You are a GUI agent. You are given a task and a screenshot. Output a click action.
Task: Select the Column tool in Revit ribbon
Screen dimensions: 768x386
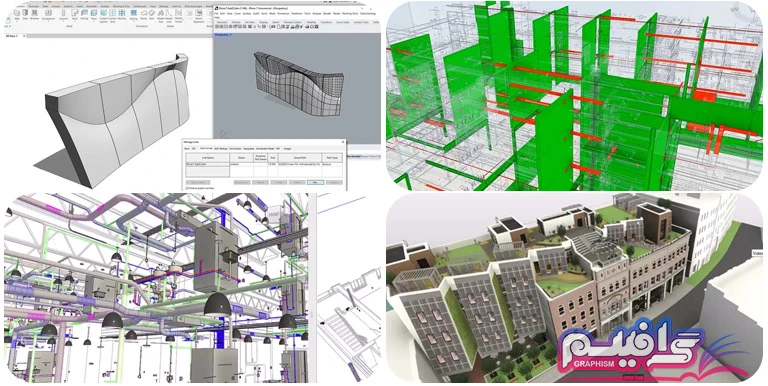click(x=64, y=15)
